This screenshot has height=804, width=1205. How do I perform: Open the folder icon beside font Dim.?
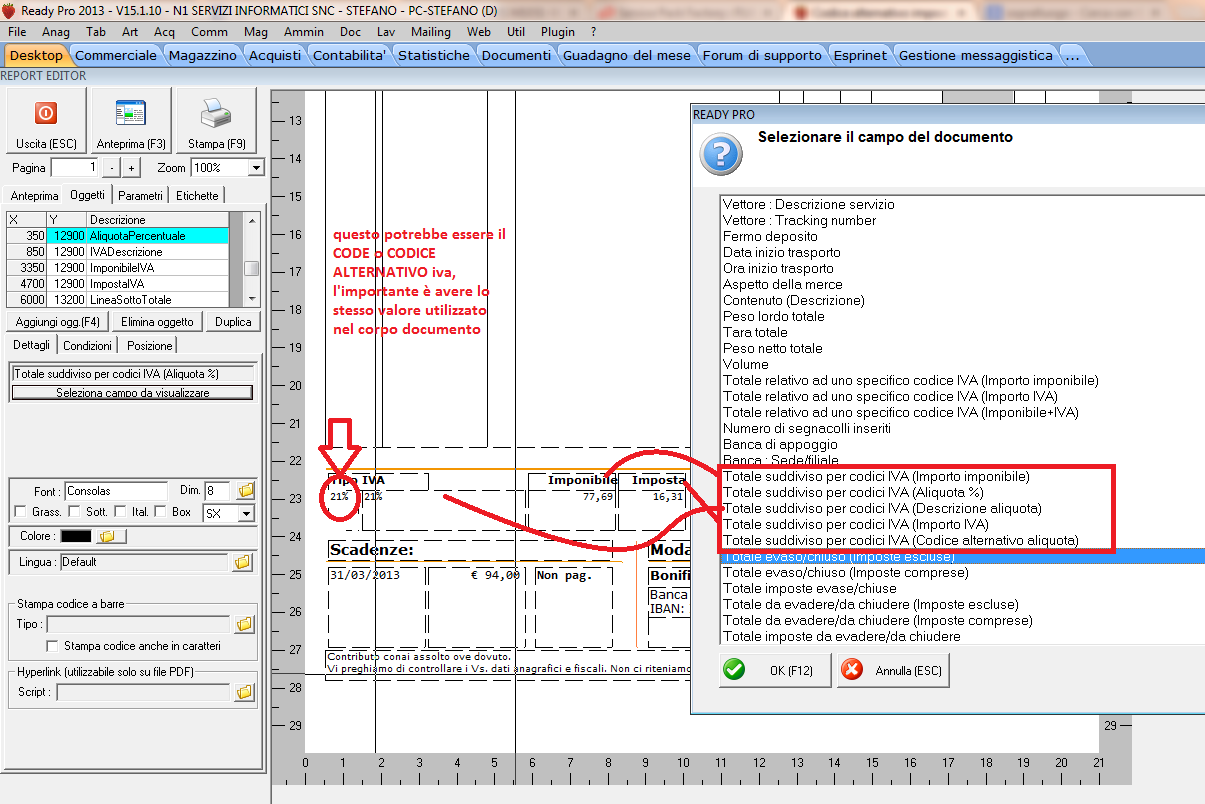click(x=246, y=491)
